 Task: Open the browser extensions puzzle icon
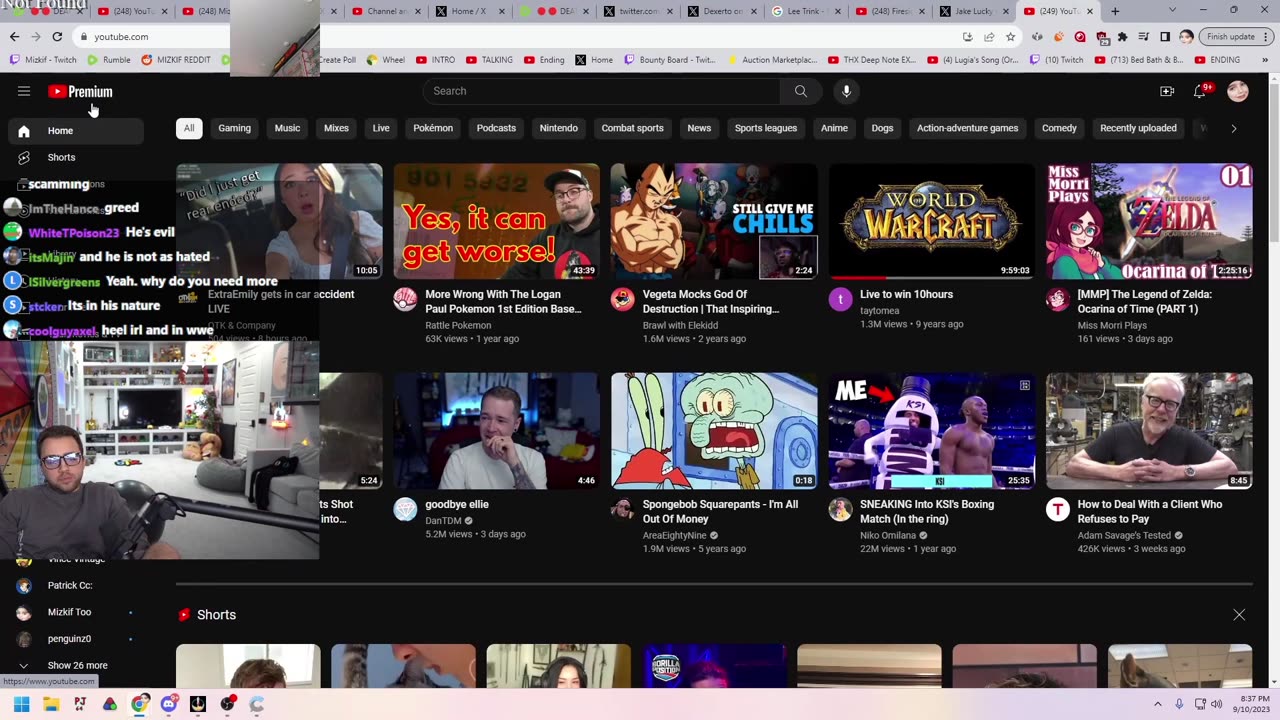[x=1123, y=36]
